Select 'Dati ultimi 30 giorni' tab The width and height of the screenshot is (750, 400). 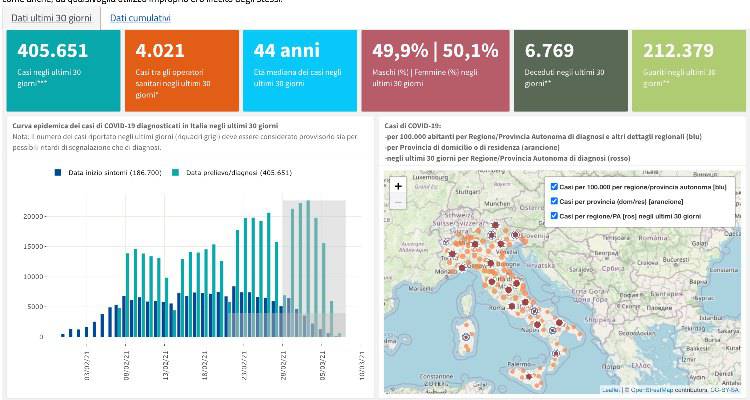click(48, 18)
